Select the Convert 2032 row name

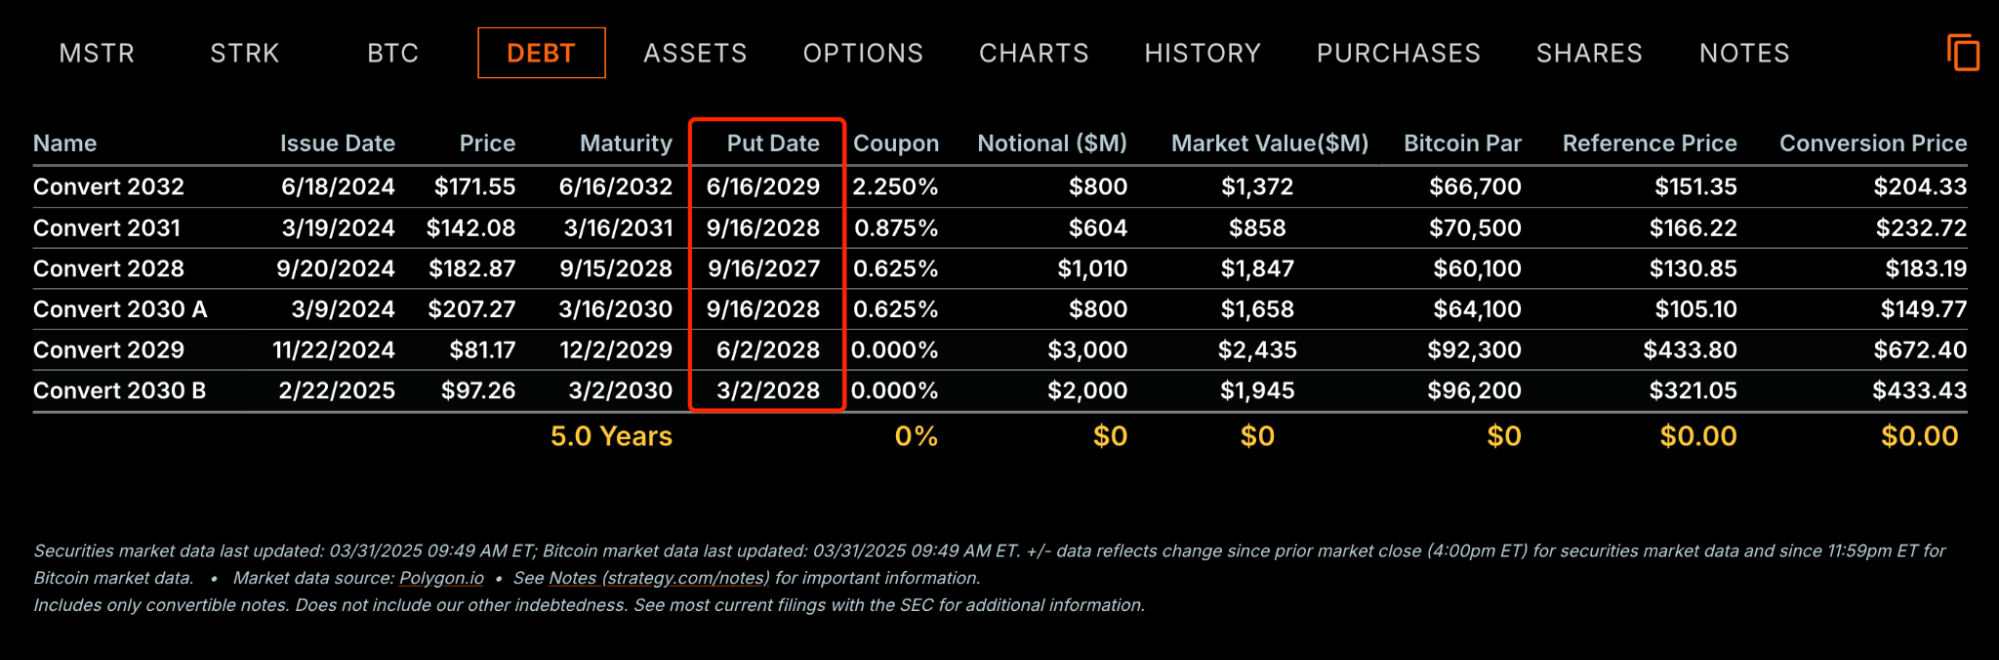(x=109, y=187)
